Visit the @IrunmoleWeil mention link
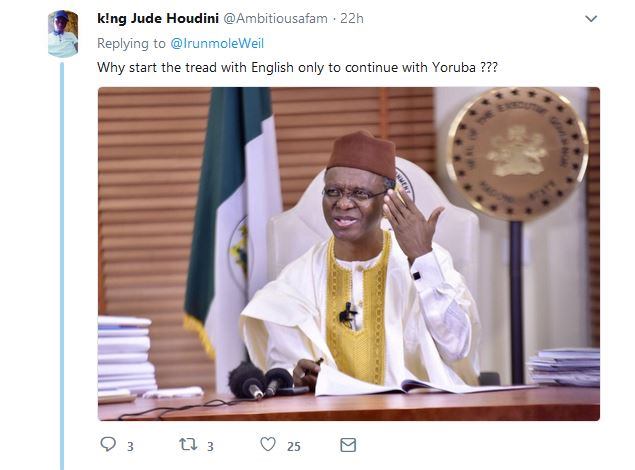Screen dimensions: 635x470 [x=217, y=43]
